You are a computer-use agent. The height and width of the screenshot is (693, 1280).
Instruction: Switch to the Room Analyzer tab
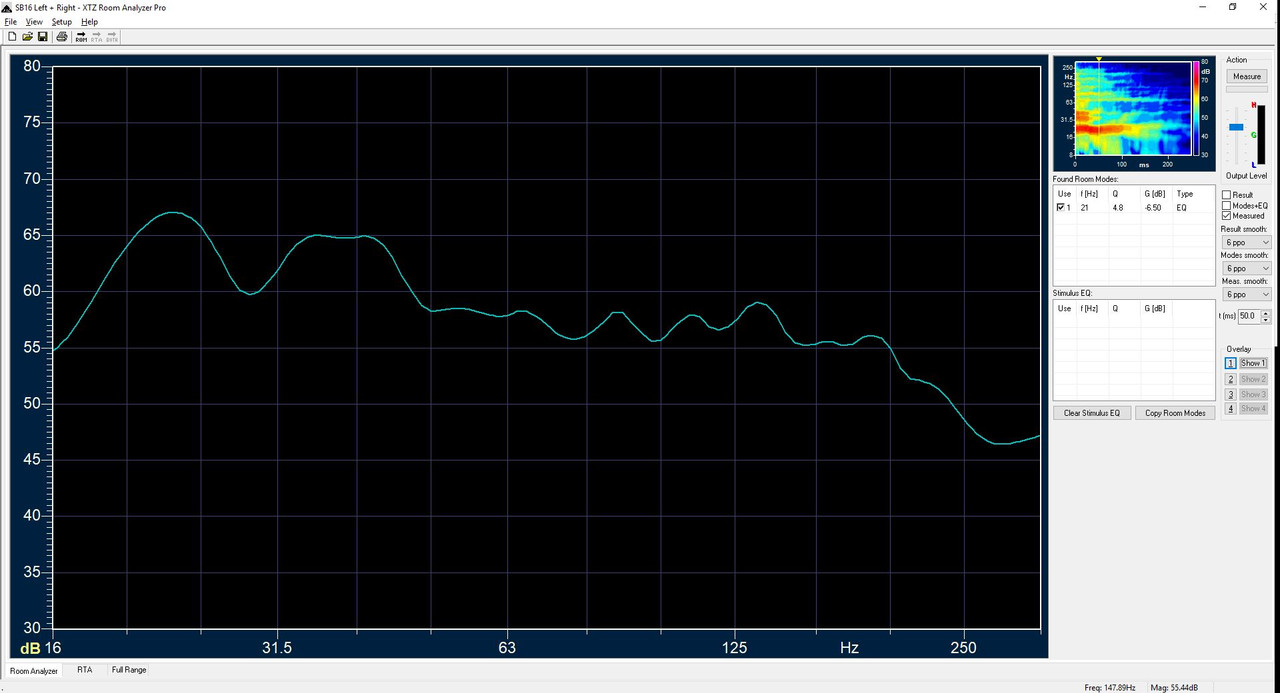[34, 671]
